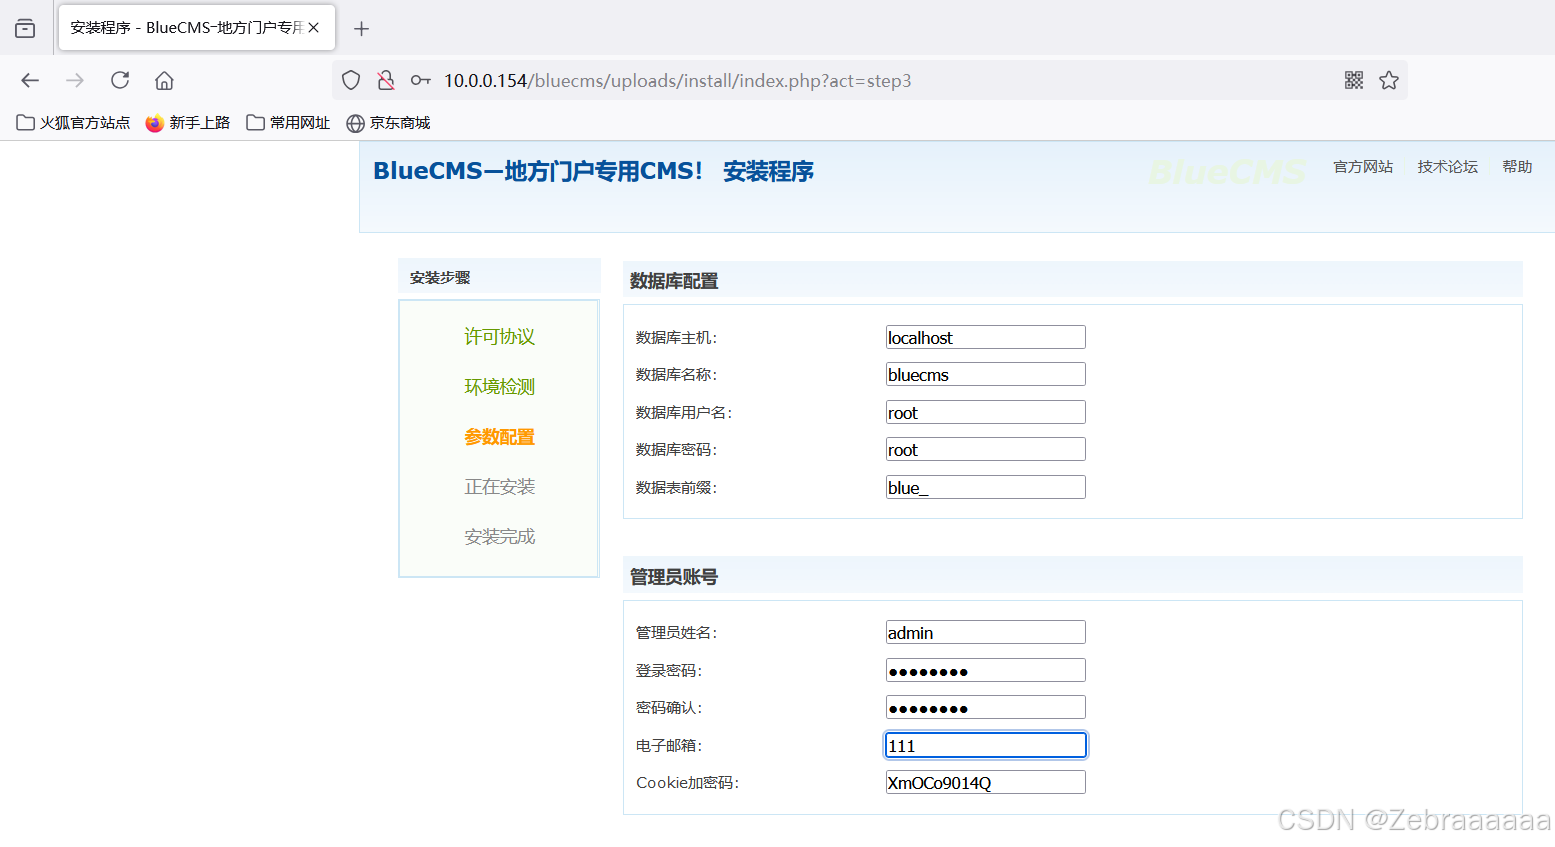Click the 安装步骤 sidebar heading
The width and height of the screenshot is (1555, 847).
click(440, 278)
